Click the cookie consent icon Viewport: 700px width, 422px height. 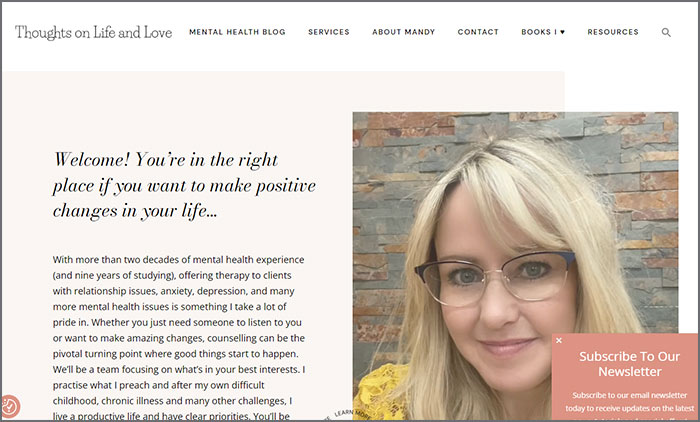(x=9, y=406)
